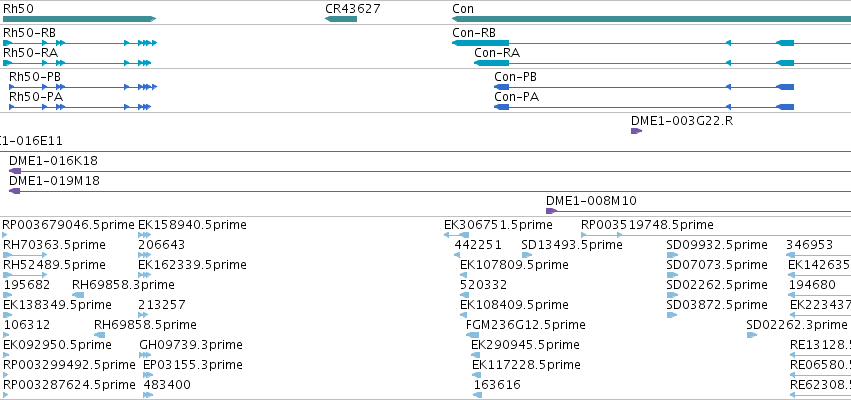Image resolution: width=851 pixels, height=400 pixels.
Task: Click the DME1-016K18 clone arrow glyph
Action: (15, 171)
